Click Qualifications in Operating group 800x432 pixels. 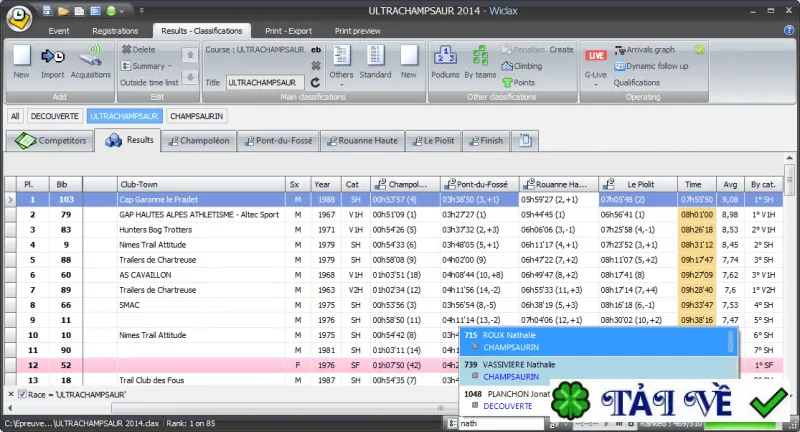tap(636, 82)
